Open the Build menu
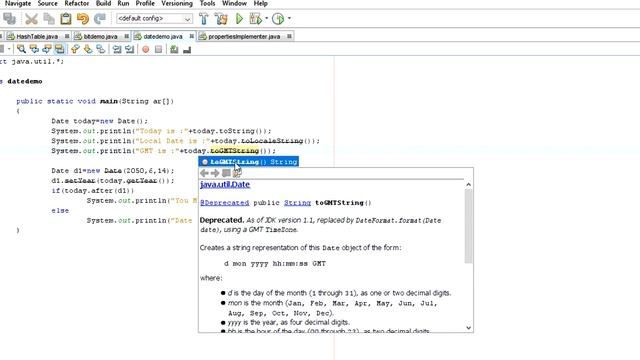The image size is (640, 360). [x=103, y=3]
